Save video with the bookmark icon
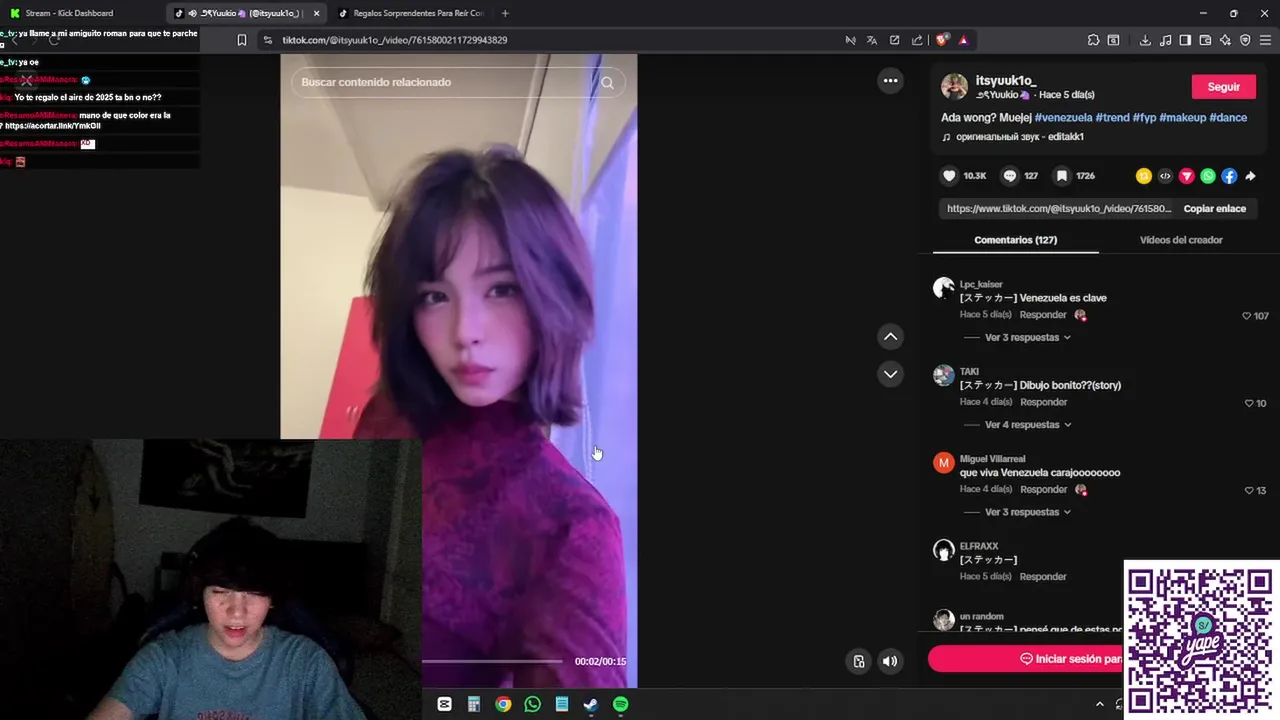 click(1062, 176)
